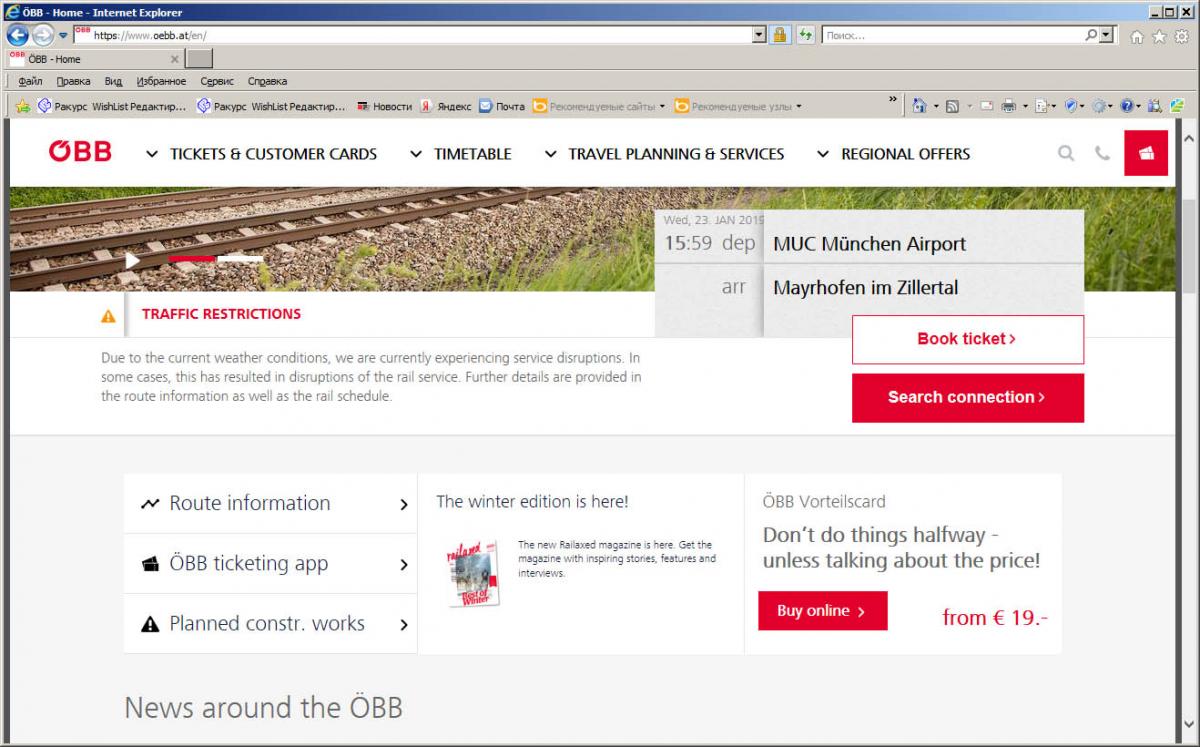Click the phone contact icon
The width and height of the screenshot is (1200, 747).
pyautogui.click(x=1102, y=153)
